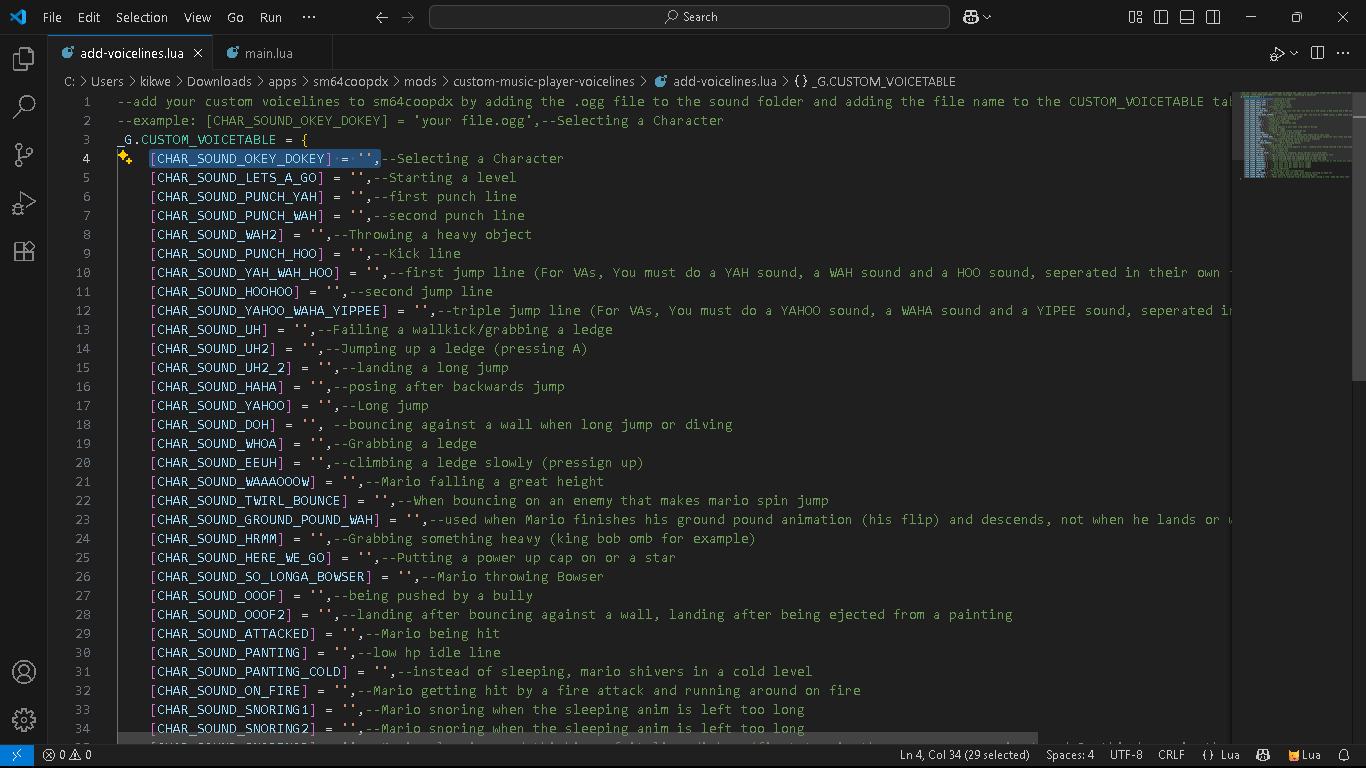Toggle the secondary side bar layout button

(x=1213, y=17)
